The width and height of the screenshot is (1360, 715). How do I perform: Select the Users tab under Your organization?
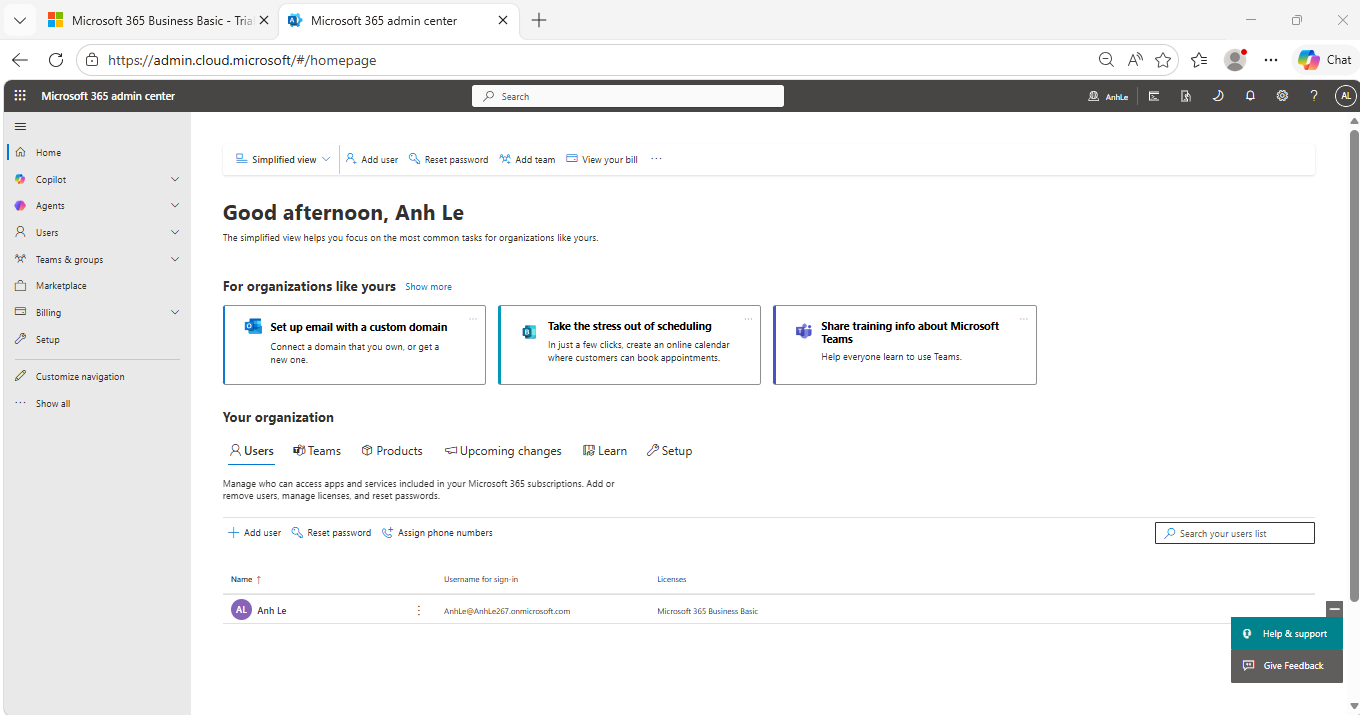pos(252,451)
